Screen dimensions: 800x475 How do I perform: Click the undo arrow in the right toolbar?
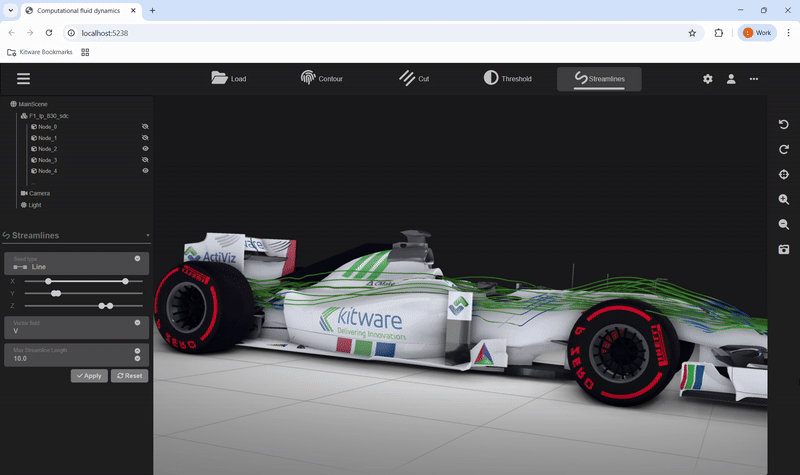(x=784, y=125)
